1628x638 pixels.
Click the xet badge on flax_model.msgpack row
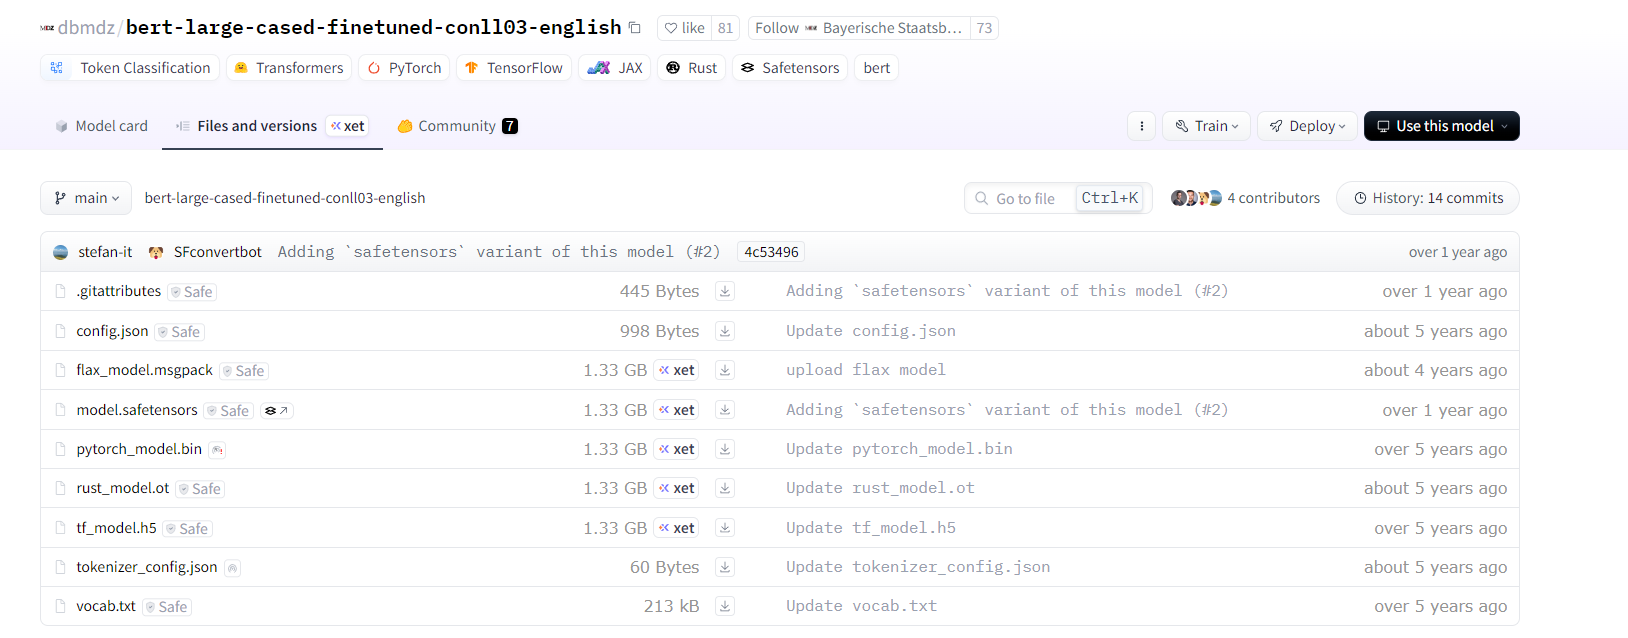[677, 370]
